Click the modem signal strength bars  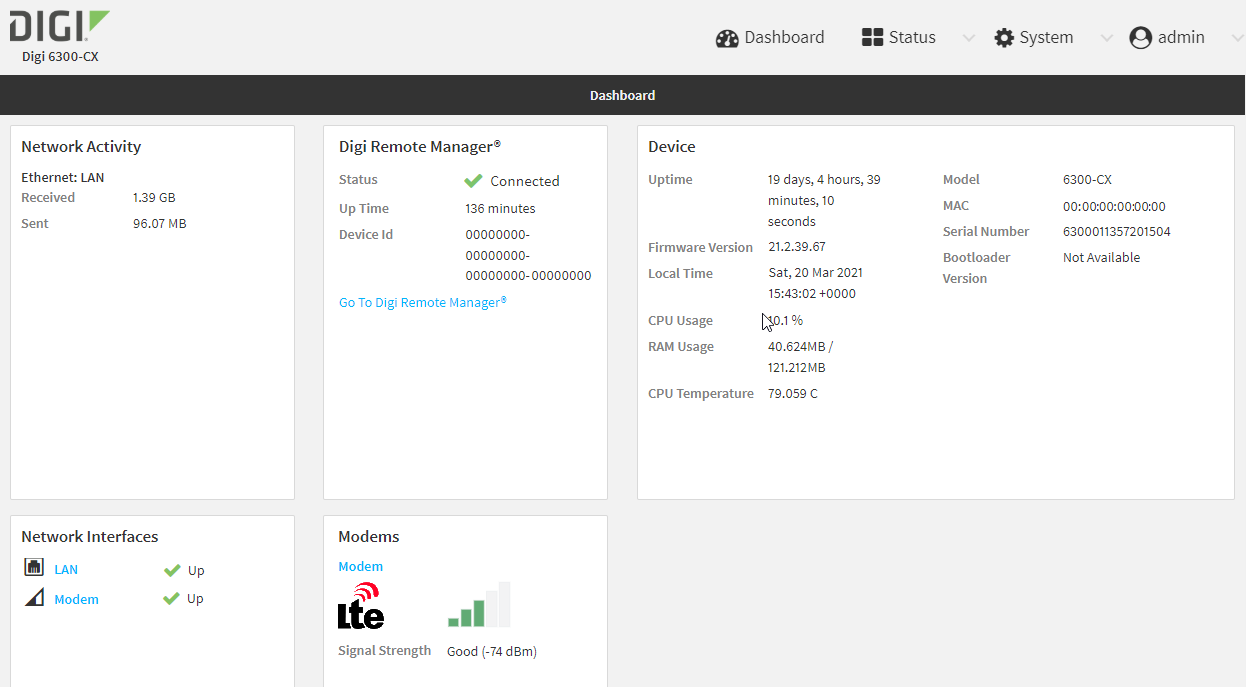[x=479, y=604]
